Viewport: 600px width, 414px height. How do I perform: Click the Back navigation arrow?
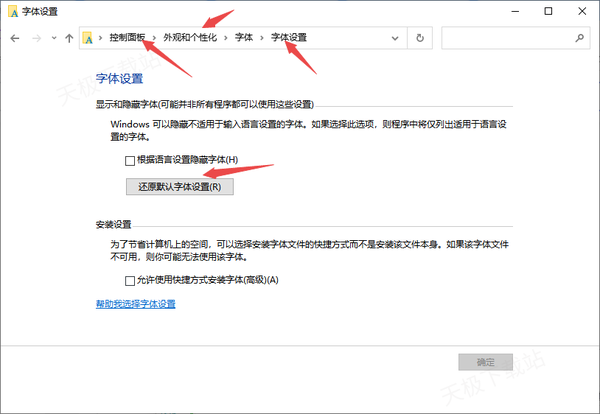pos(15,38)
